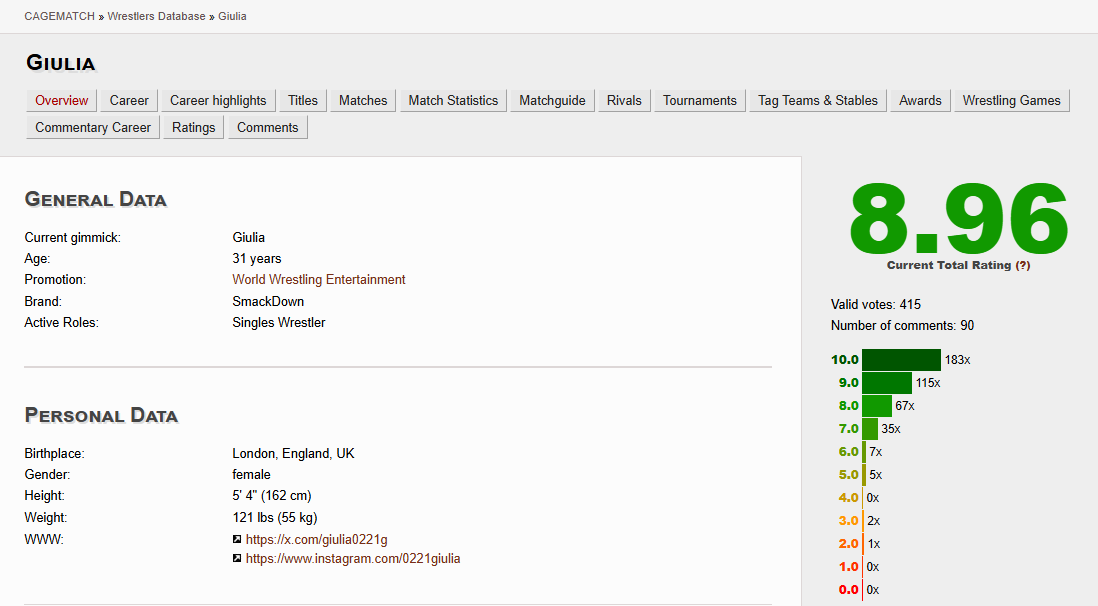The width and height of the screenshot is (1098, 606).
Task: Switch to the Matches tab
Action: (x=363, y=100)
